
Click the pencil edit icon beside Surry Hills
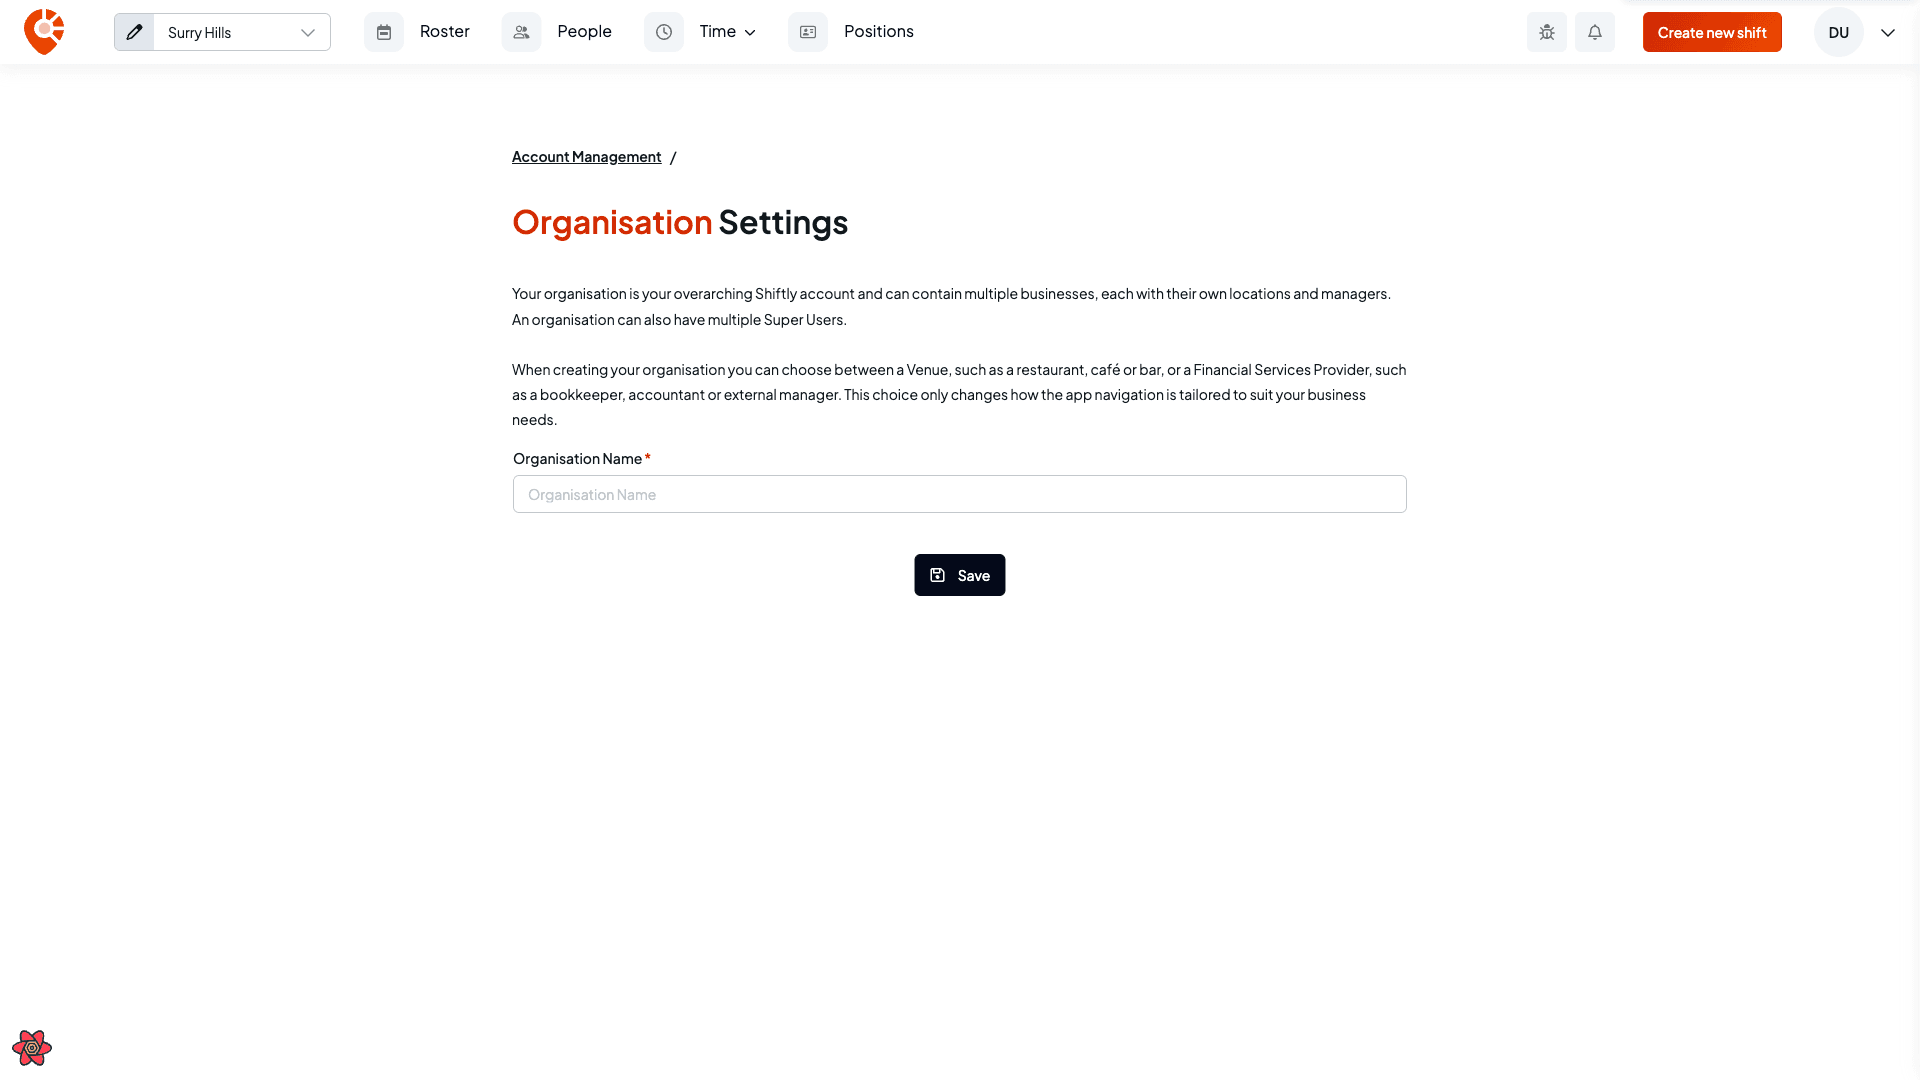(x=134, y=32)
